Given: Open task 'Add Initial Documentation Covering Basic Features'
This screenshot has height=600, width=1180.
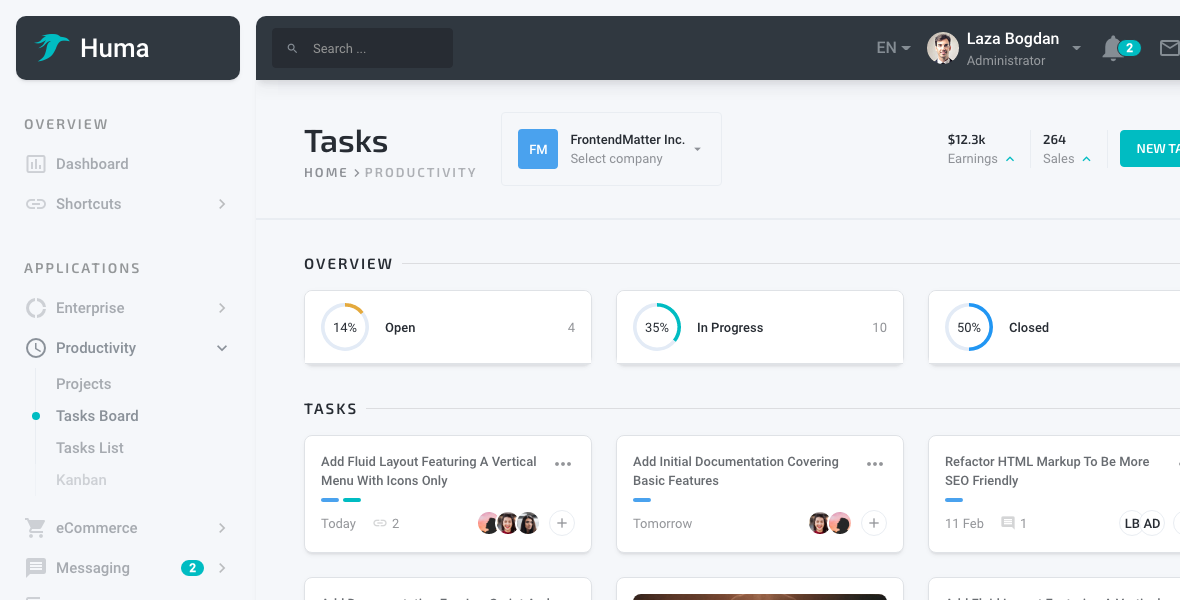Looking at the screenshot, I should point(735,471).
